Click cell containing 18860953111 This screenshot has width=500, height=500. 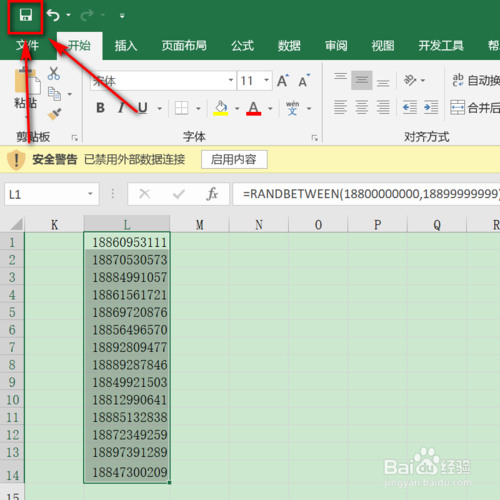(x=127, y=242)
